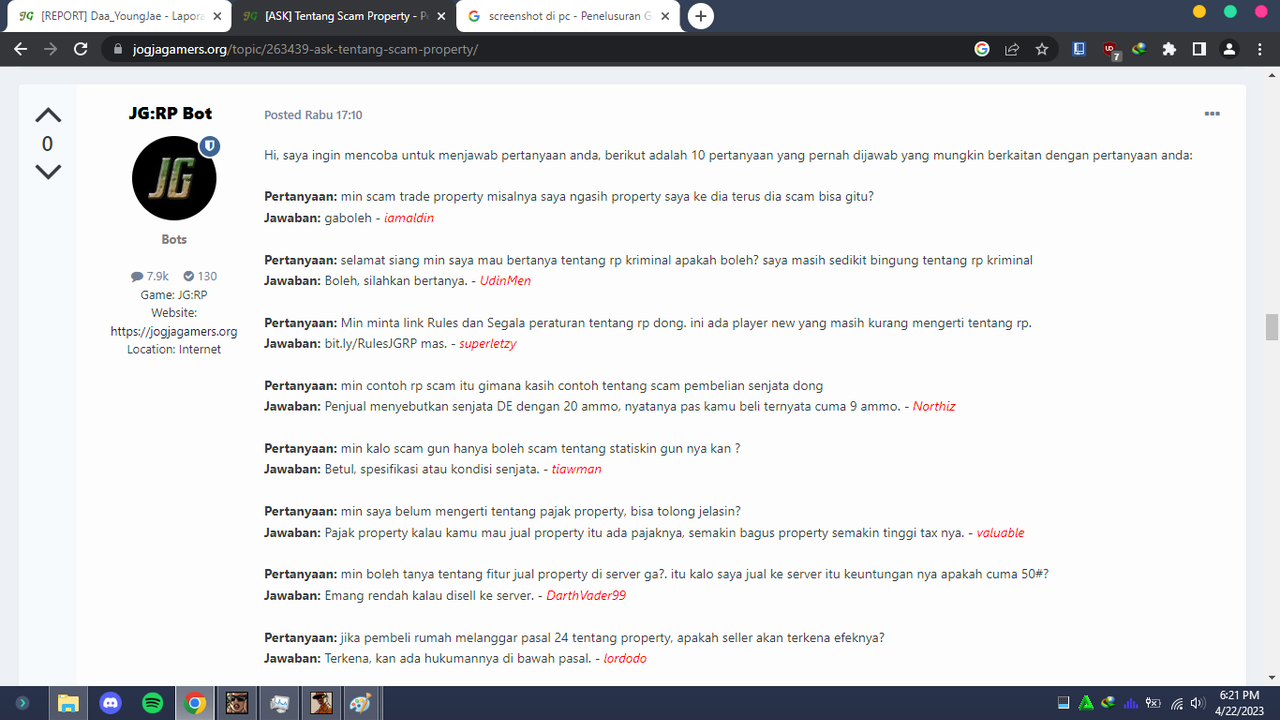This screenshot has width=1280, height=720.
Task: Open valuable's answer link
Action: (1000, 533)
